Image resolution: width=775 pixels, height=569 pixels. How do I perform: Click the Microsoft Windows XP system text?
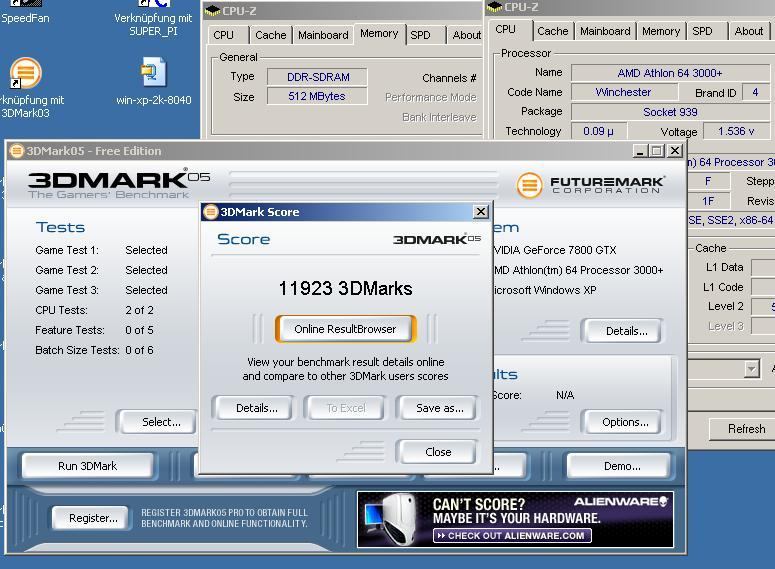tap(545, 290)
